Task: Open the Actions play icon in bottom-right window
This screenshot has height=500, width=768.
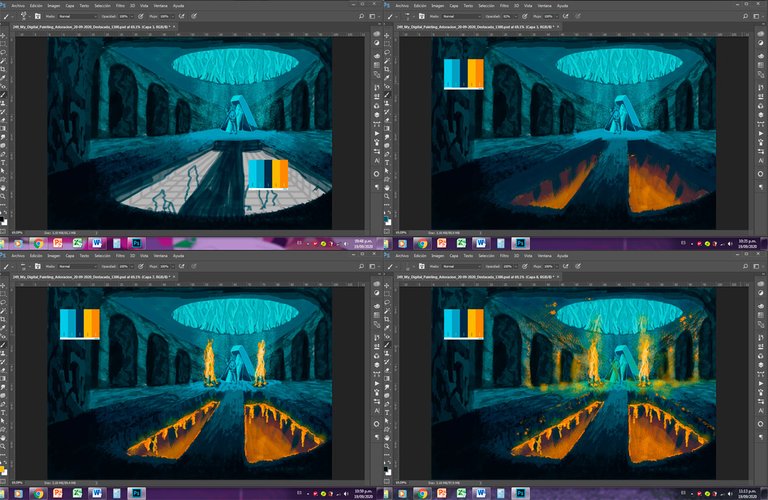Action: tap(760, 383)
